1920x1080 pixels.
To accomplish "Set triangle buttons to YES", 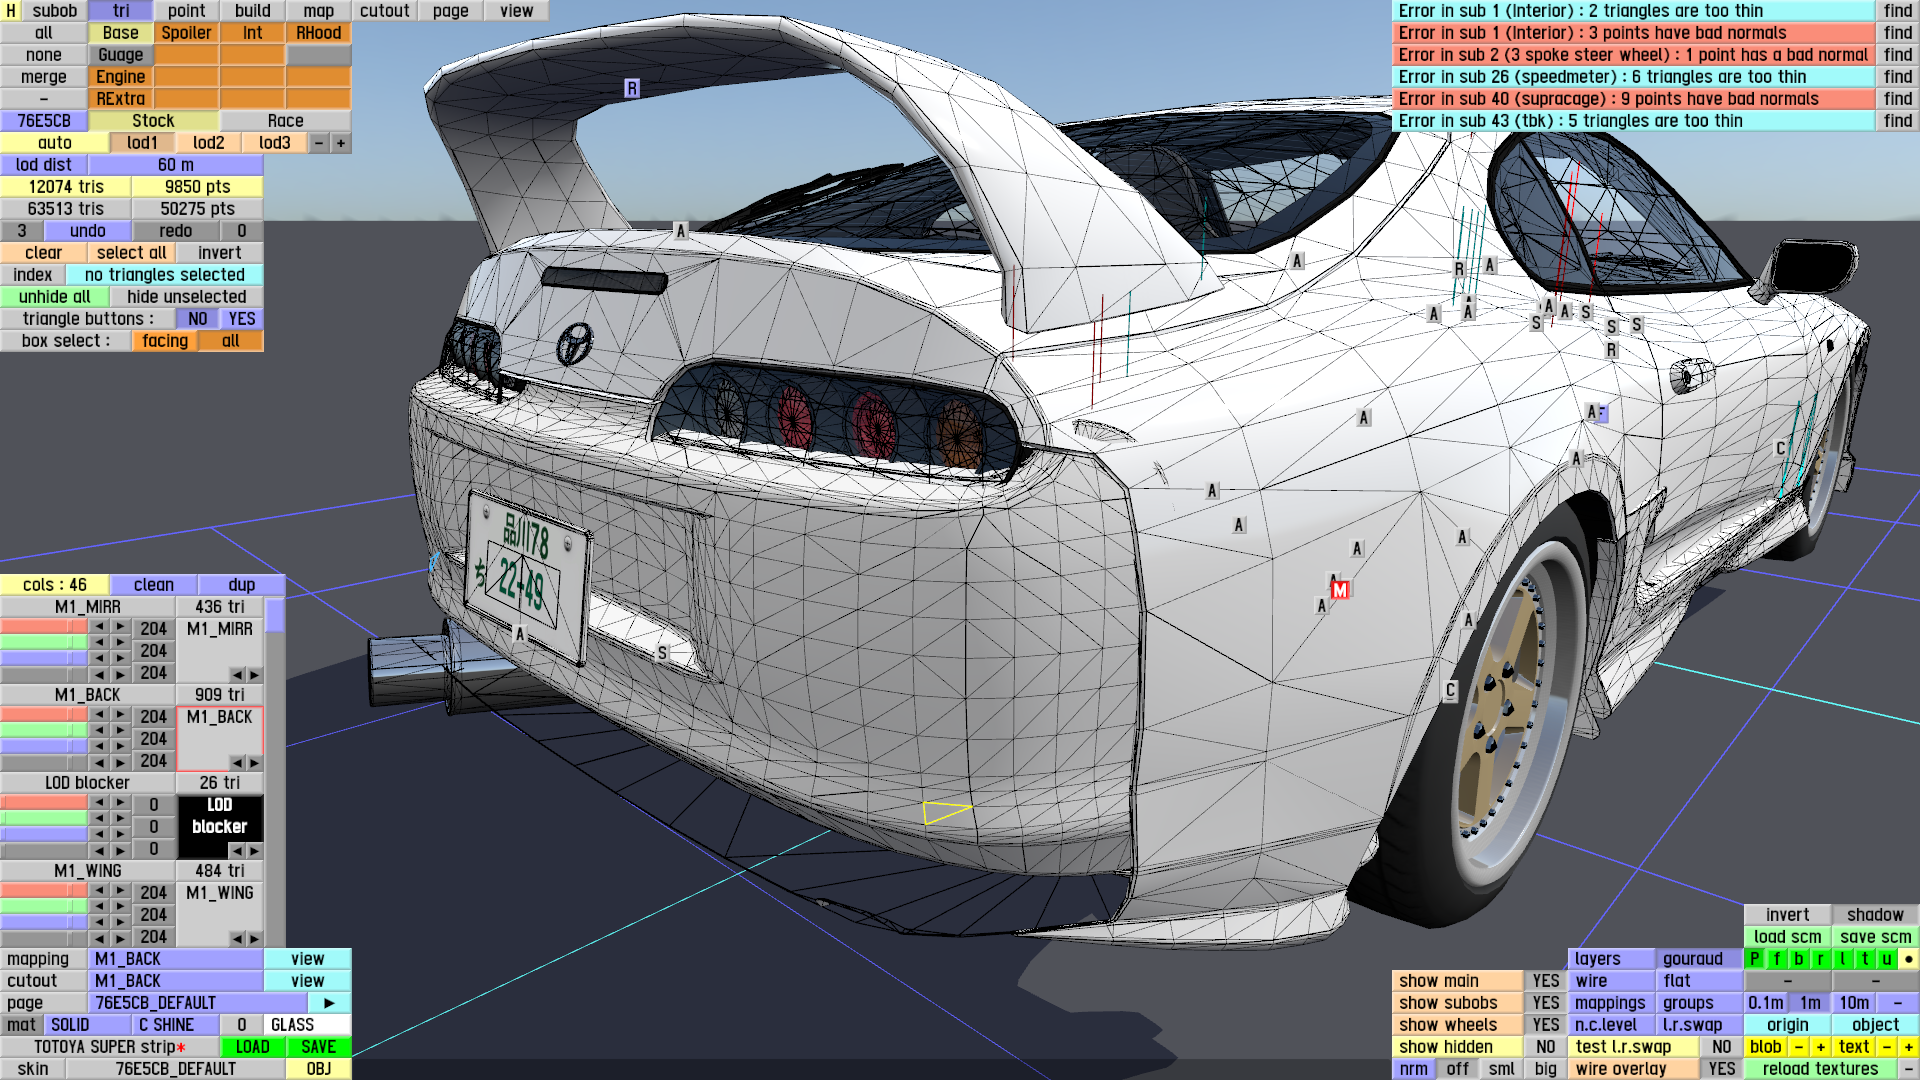I will tap(242, 319).
